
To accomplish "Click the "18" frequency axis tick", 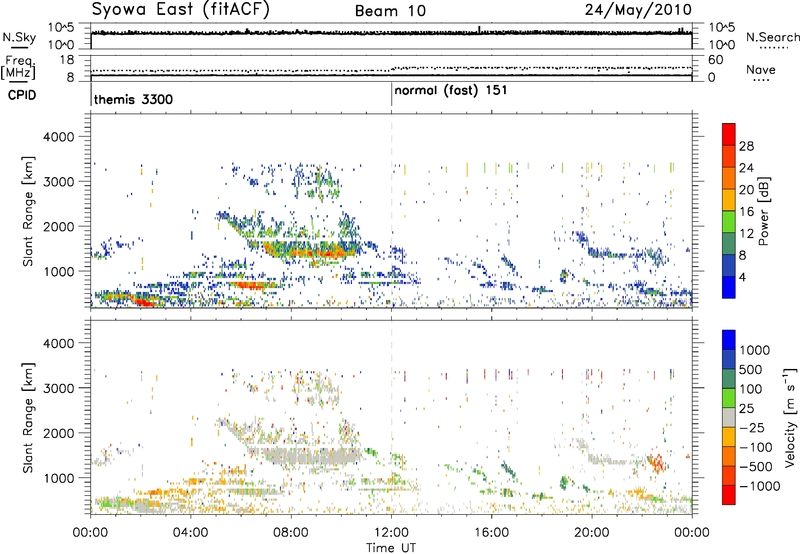I will (67, 59).
